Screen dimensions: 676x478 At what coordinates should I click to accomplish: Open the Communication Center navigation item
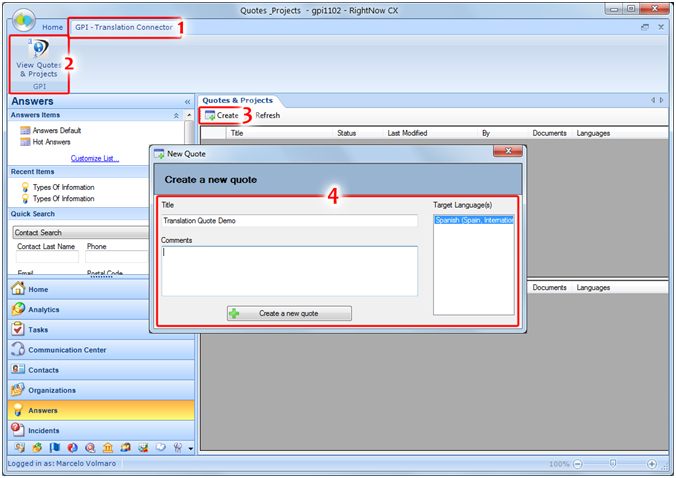pos(66,350)
